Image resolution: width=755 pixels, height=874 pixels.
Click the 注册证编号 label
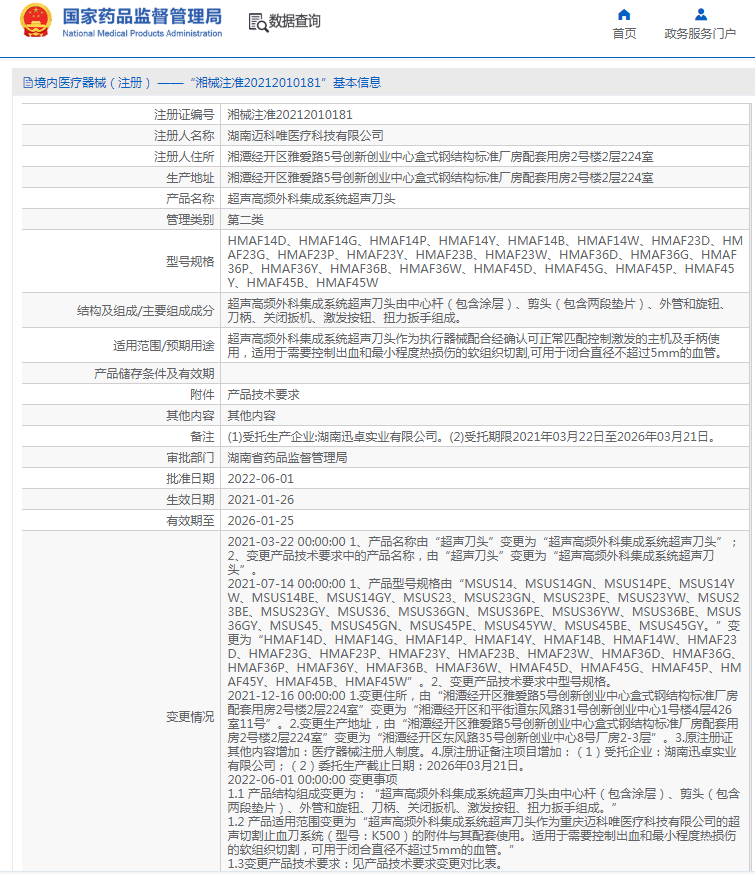(x=184, y=115)
